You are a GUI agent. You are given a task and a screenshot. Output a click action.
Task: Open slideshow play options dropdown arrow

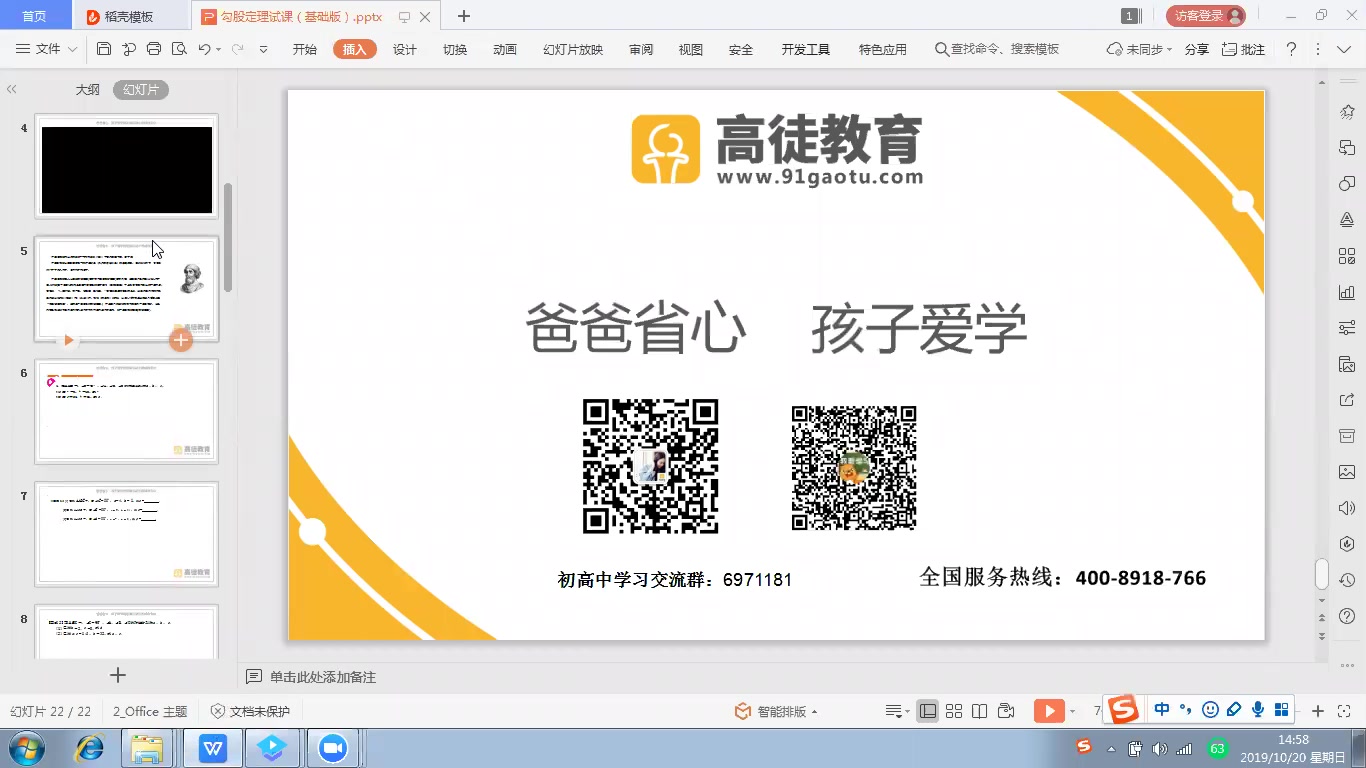[1073, 711]
